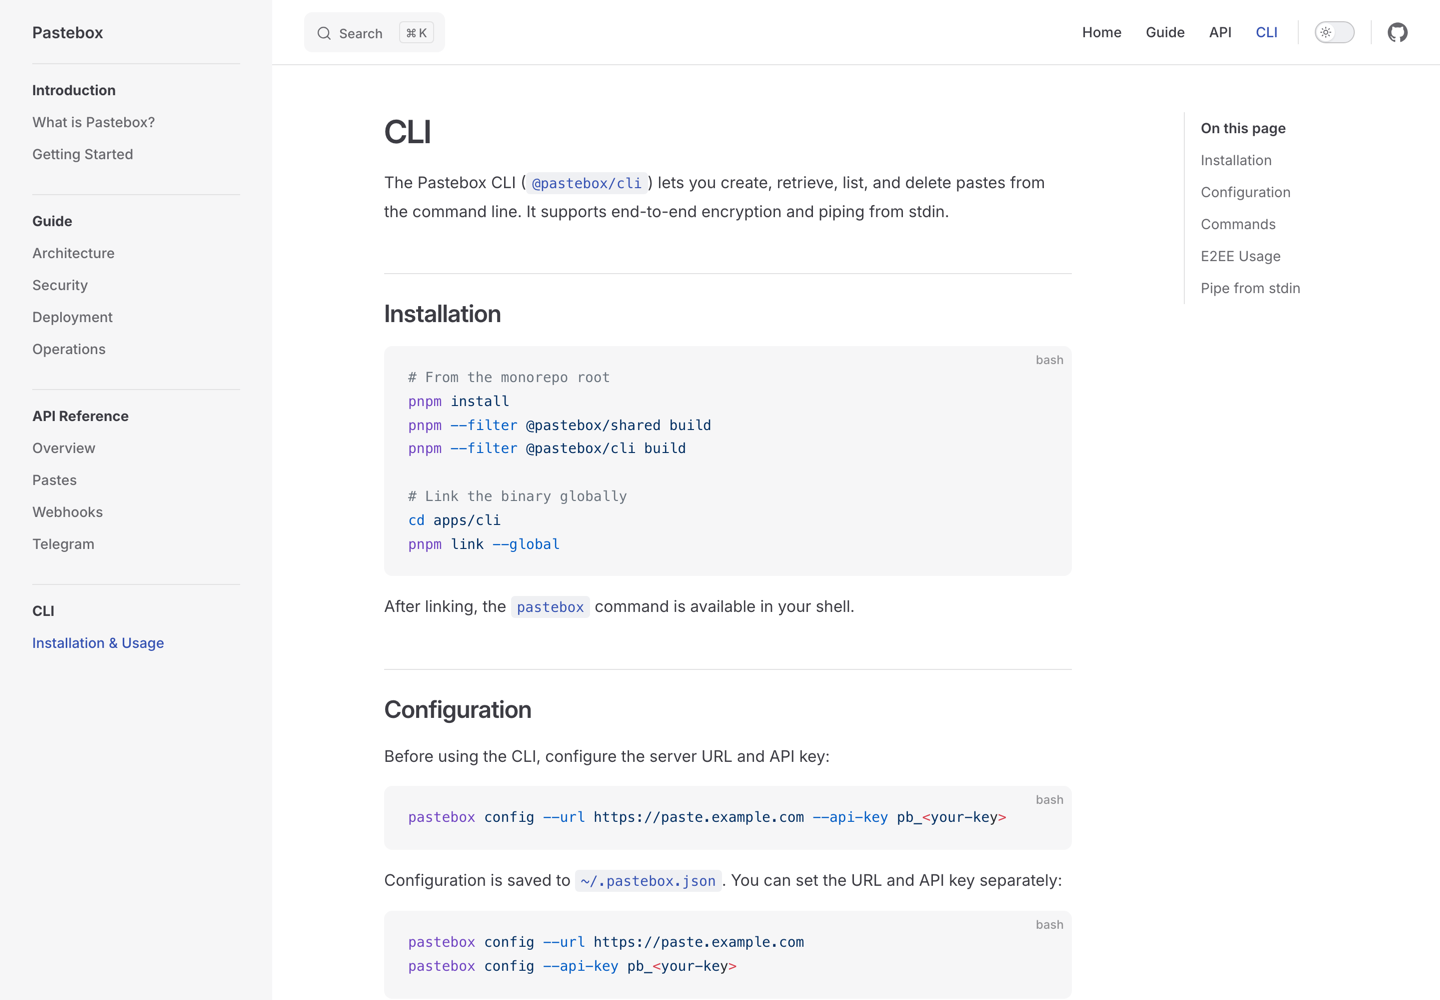
Task: Open the Search box
Action: (374, 33)
